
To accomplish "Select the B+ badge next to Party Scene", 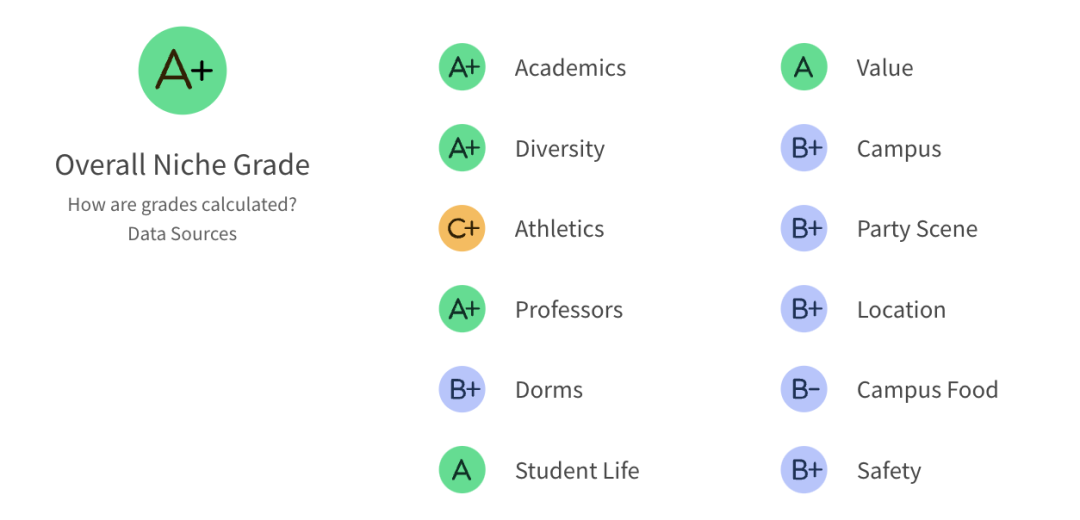I will click(x=804, y=229).
